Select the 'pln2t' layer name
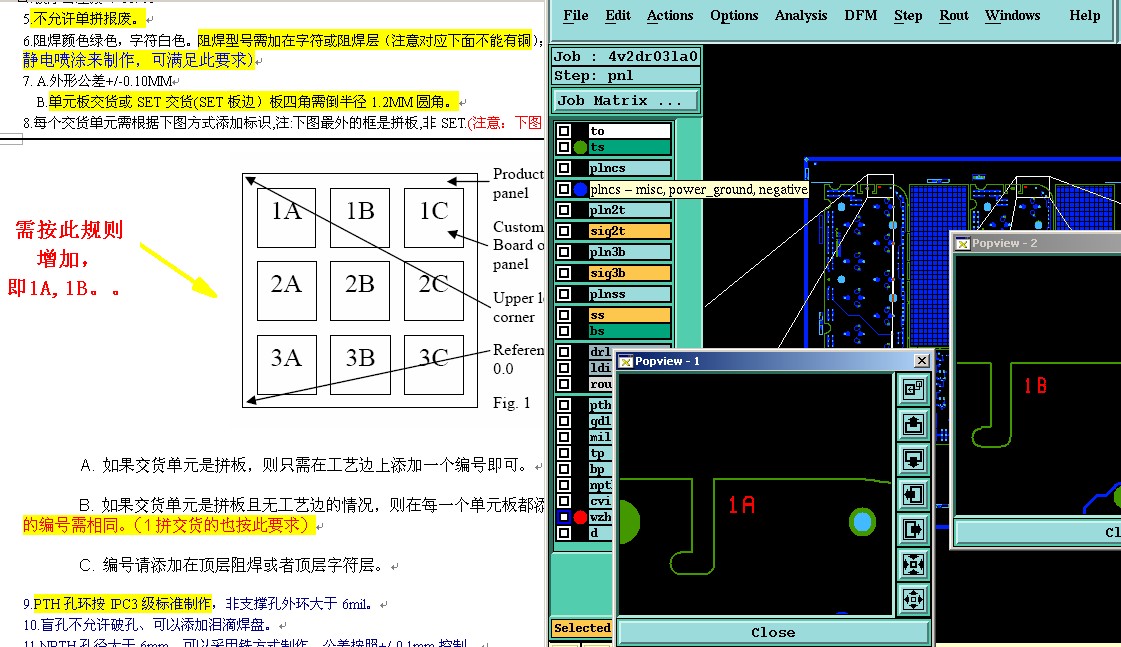 630,210
